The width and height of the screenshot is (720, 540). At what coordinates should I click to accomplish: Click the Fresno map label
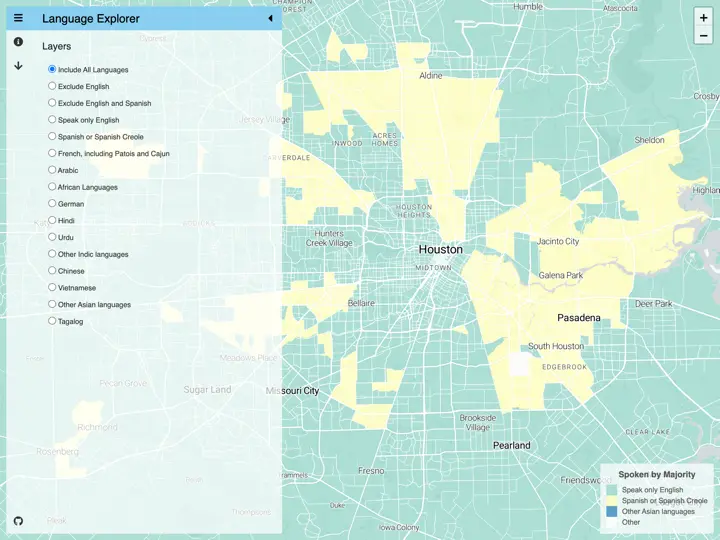click(371, 471)
